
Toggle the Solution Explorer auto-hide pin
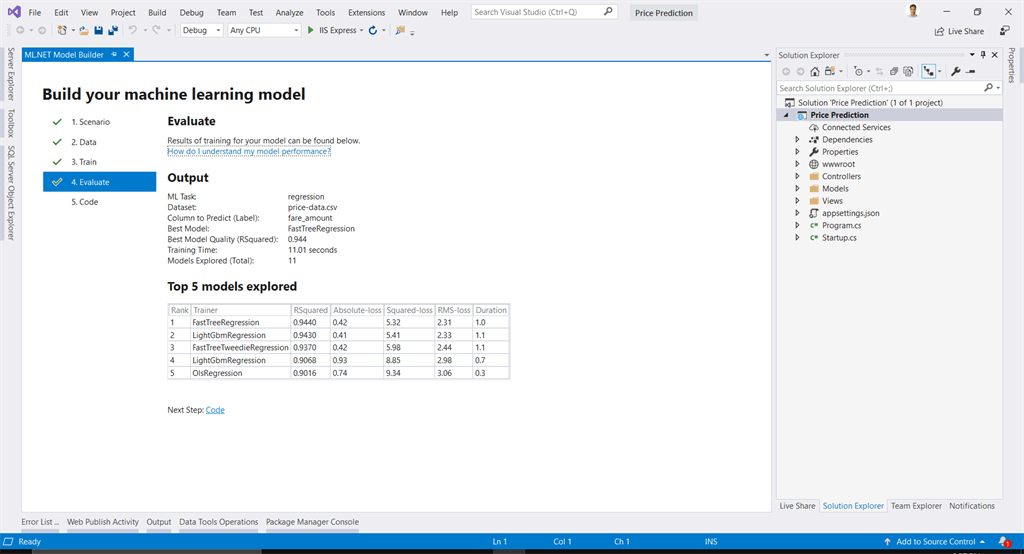click(983, 55)
